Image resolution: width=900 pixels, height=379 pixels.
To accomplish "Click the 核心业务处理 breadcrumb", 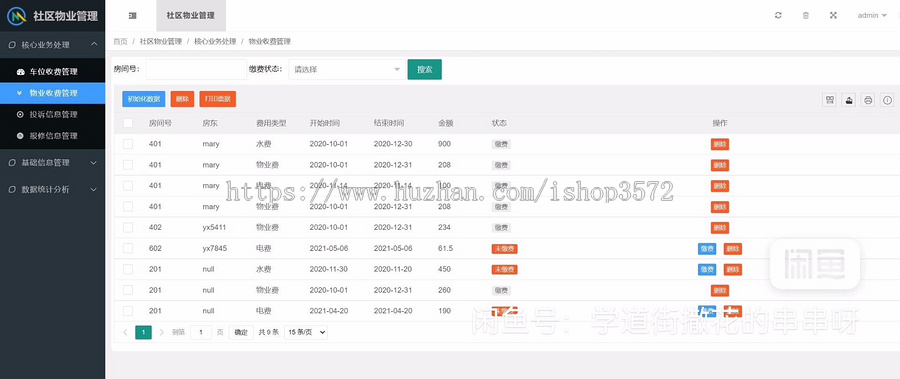I will tap(215, 41).
